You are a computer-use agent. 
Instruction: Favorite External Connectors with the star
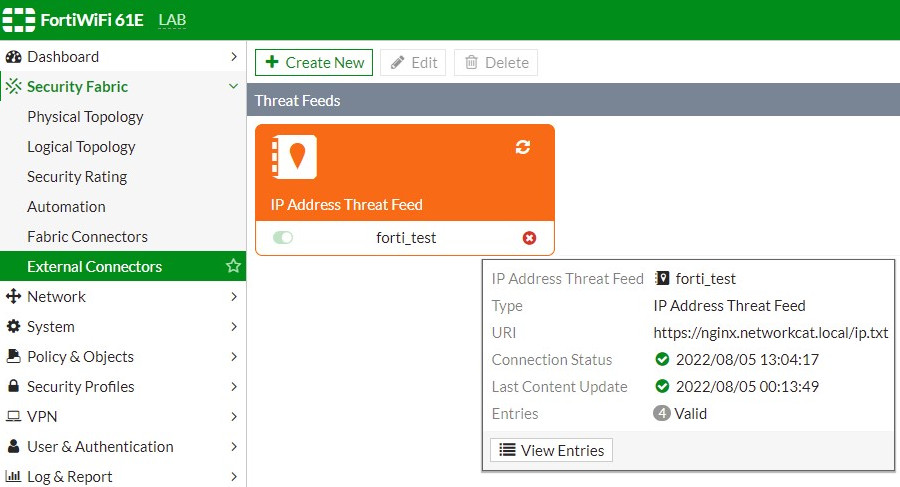click(x=233, y=266)
